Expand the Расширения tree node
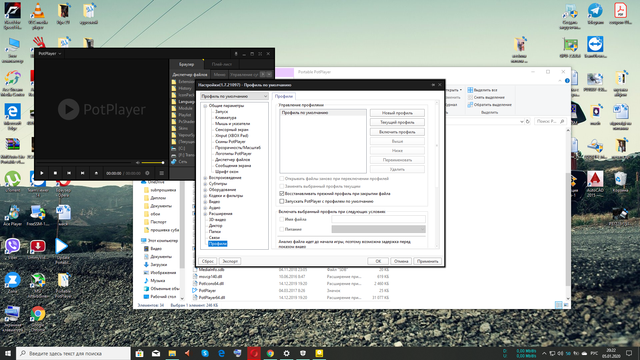The height and width of the screenshot is (360, 640). (x=205, y=214)
